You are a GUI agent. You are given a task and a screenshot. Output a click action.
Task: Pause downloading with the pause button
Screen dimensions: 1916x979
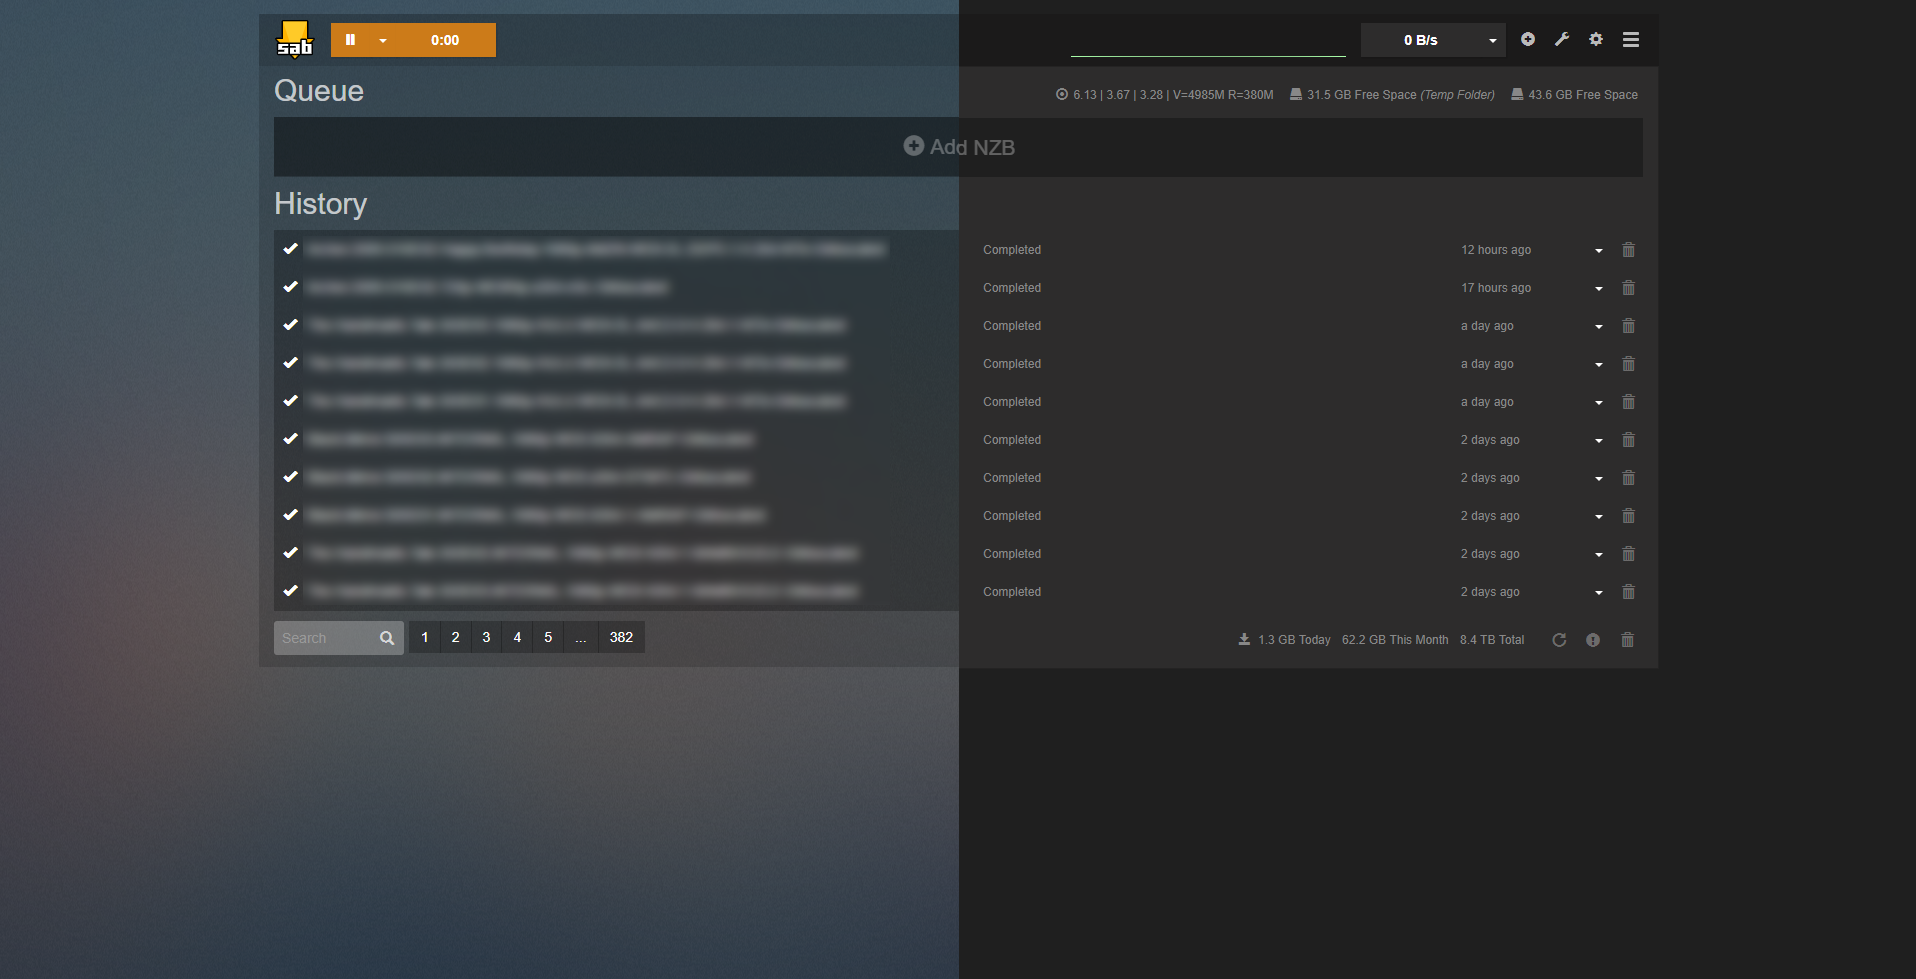click(350, 40)
